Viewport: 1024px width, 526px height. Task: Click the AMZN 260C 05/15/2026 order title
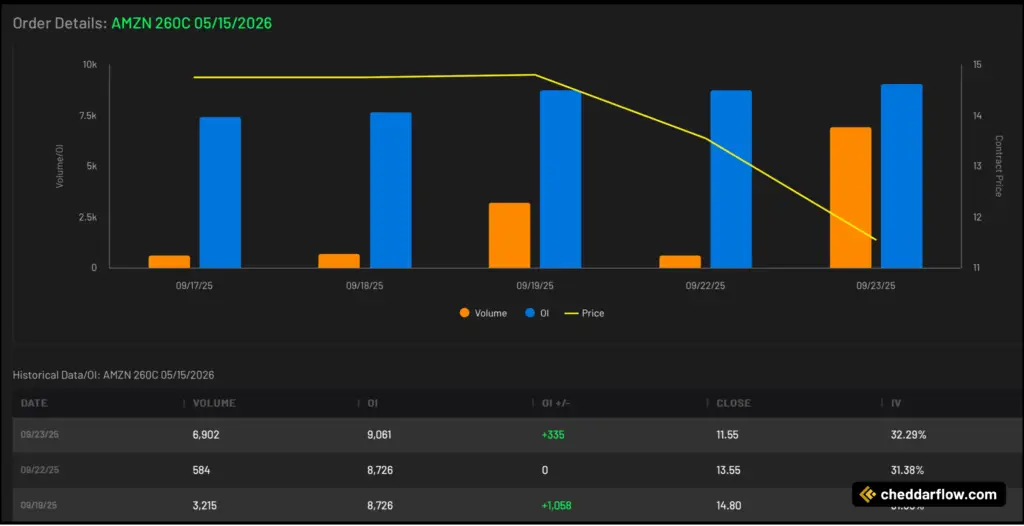pyautogui.click(x=192, y=24)
